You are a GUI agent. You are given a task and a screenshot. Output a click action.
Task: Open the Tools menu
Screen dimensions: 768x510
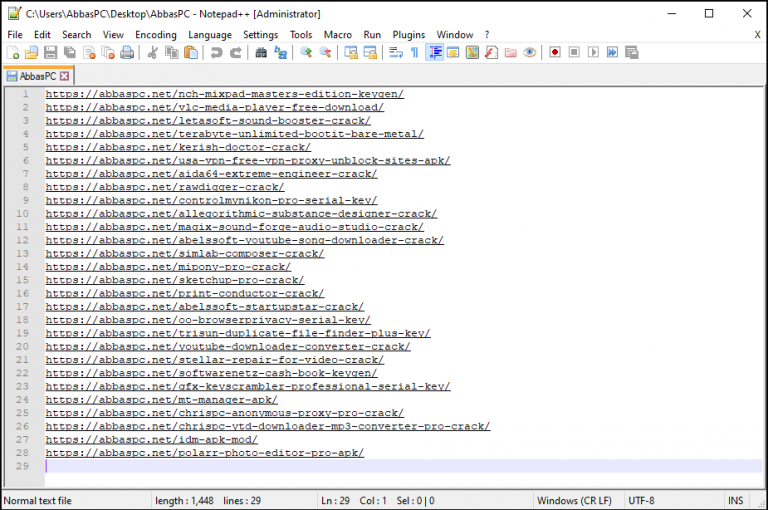(x=301, y=35)
